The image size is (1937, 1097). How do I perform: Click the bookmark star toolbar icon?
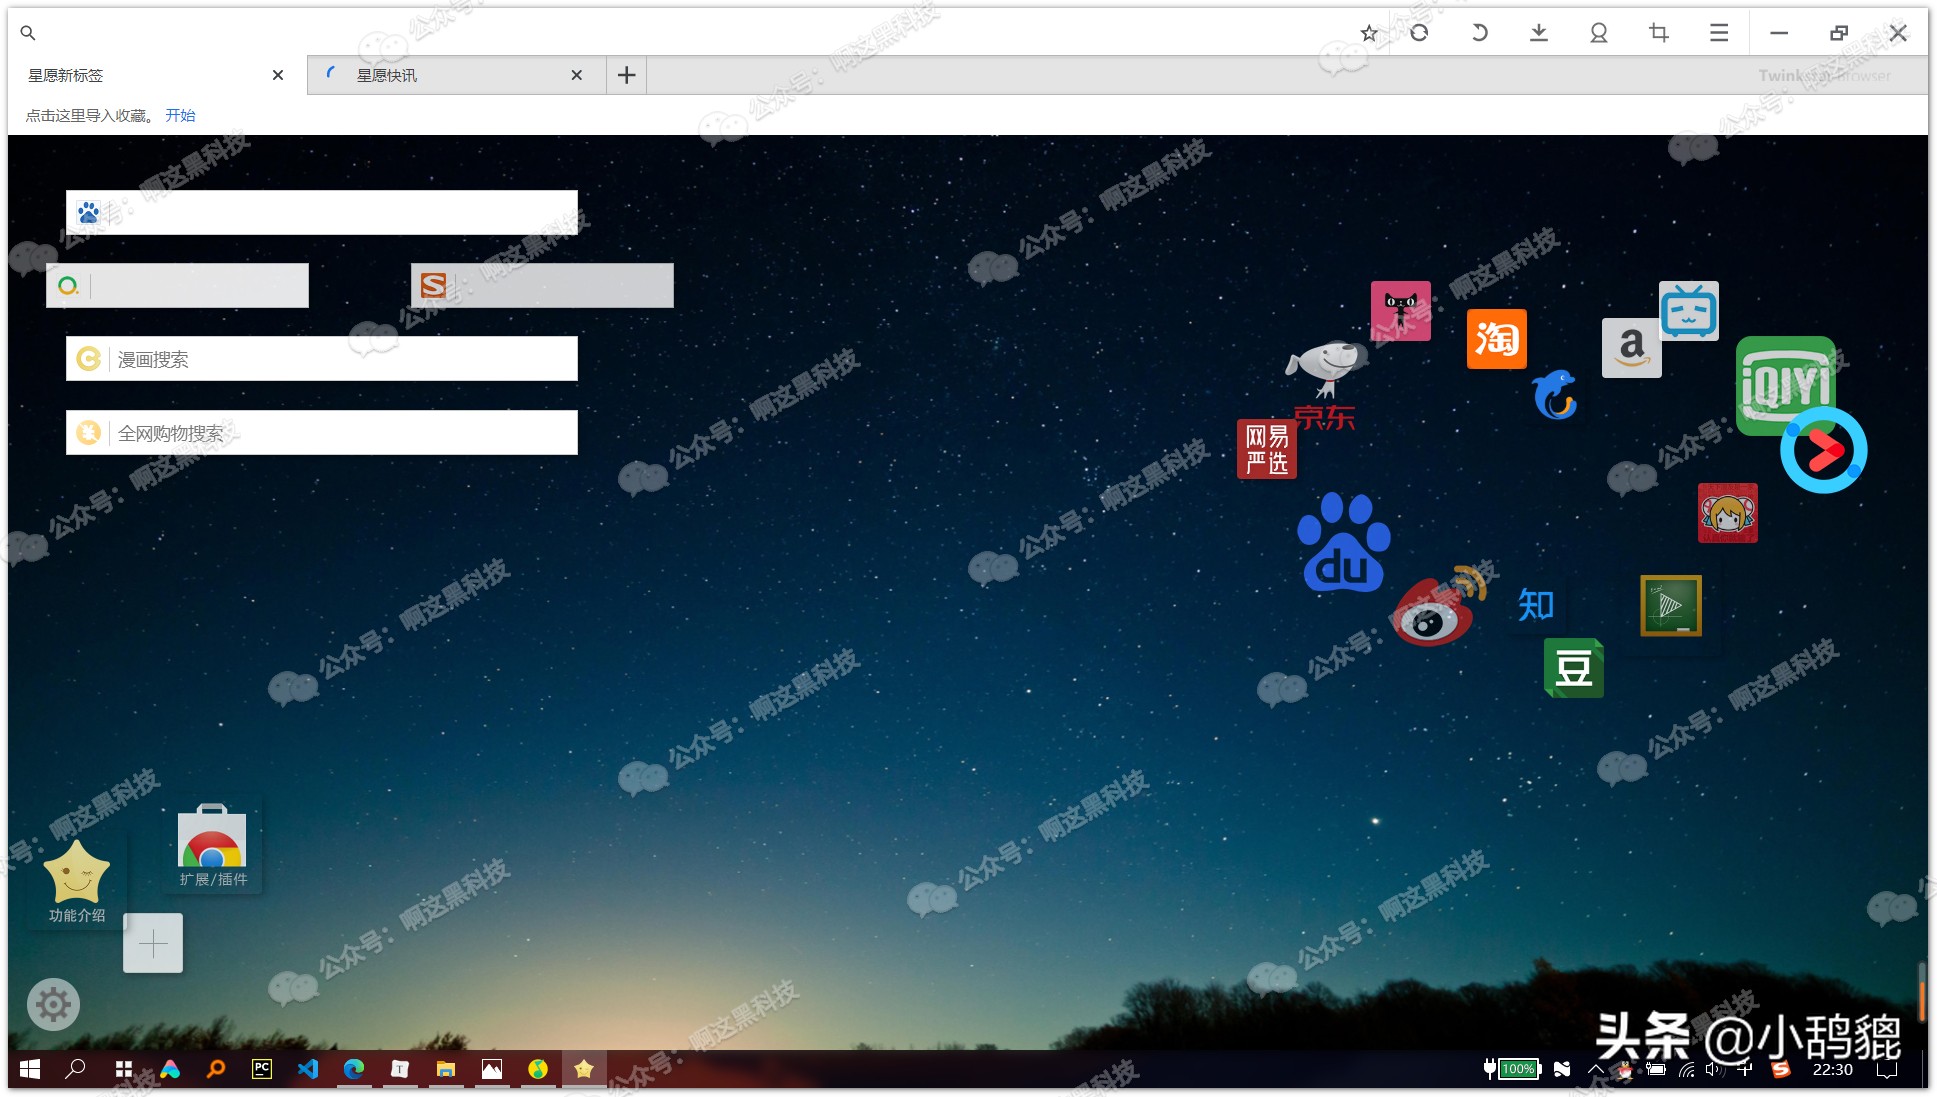pos(1369,33)
